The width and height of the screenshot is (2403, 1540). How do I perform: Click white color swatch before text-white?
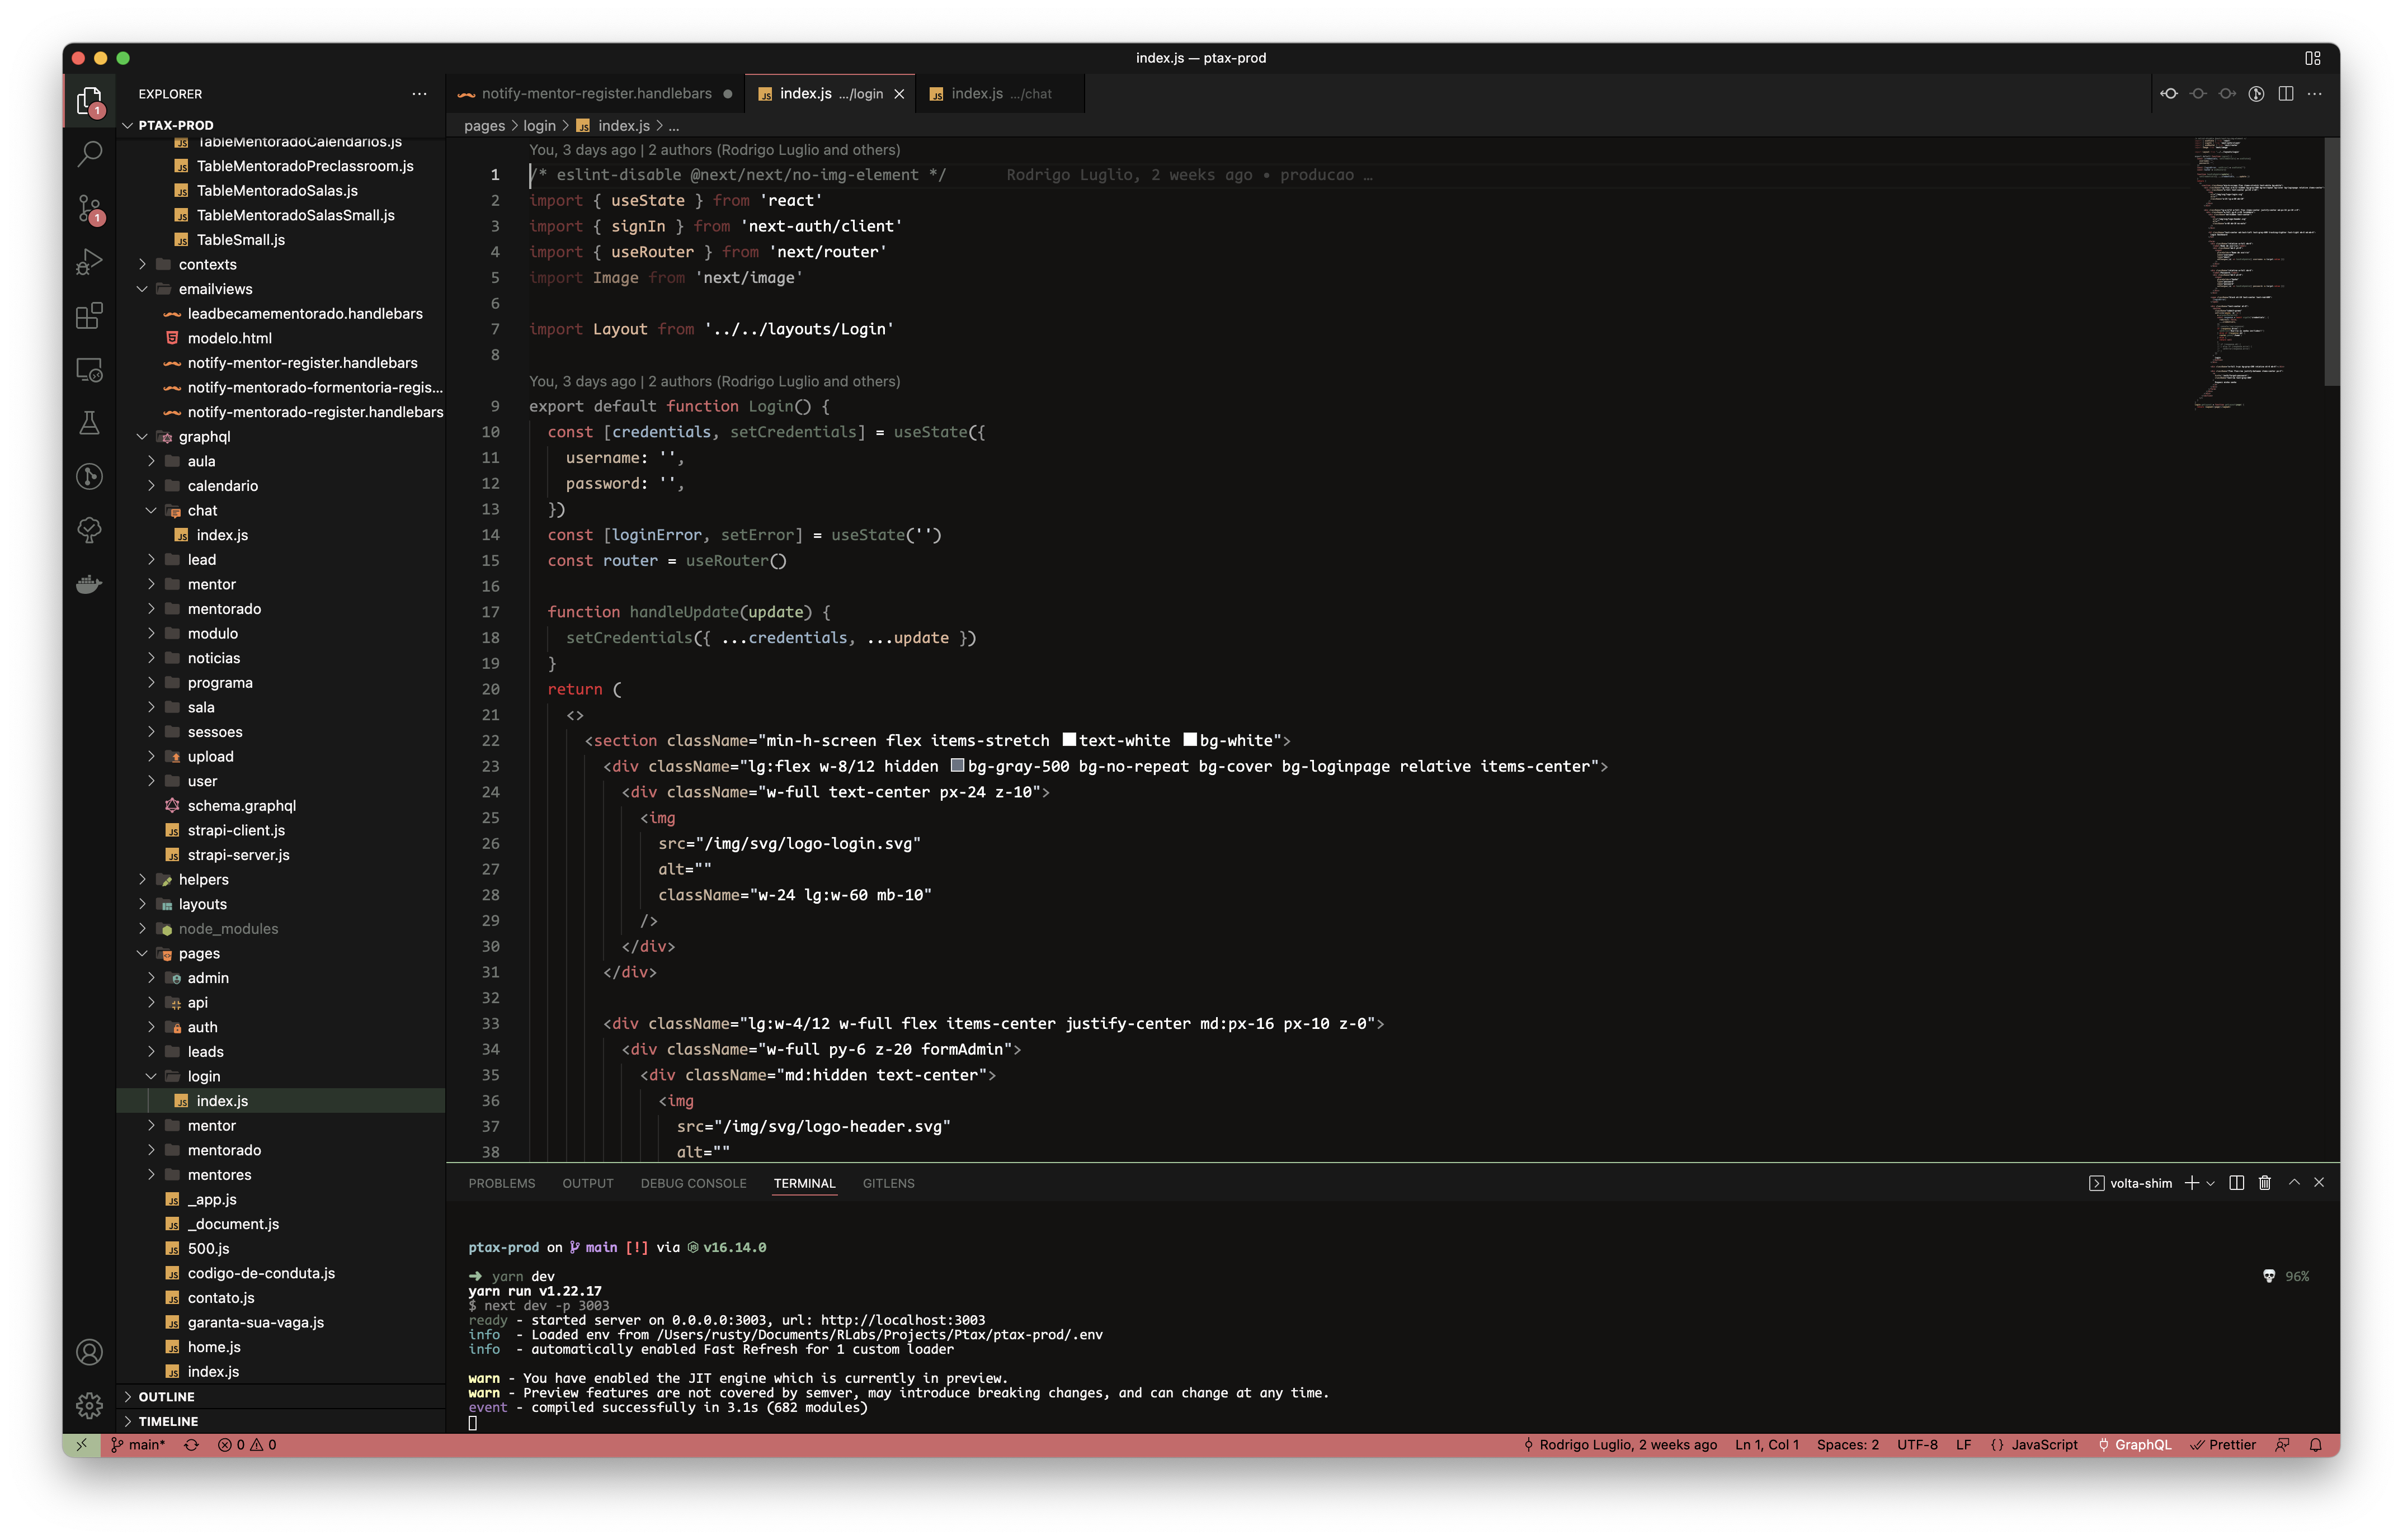[1069, 740]
